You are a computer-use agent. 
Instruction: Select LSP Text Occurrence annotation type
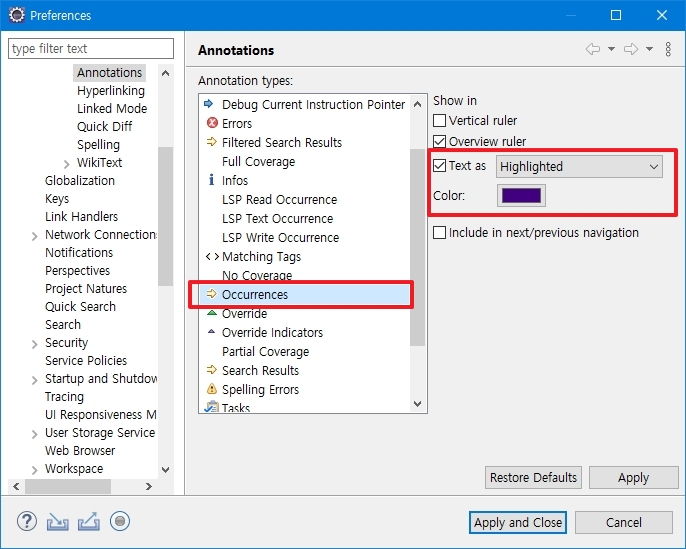coord(277,218)
